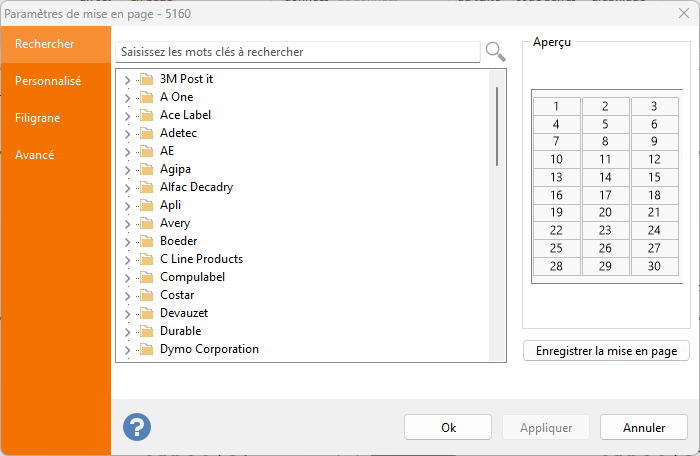This screenshot has width=700, height=456.
Task: Click the Dymo Corporation folder icon
Action: [x=146, y=349]
